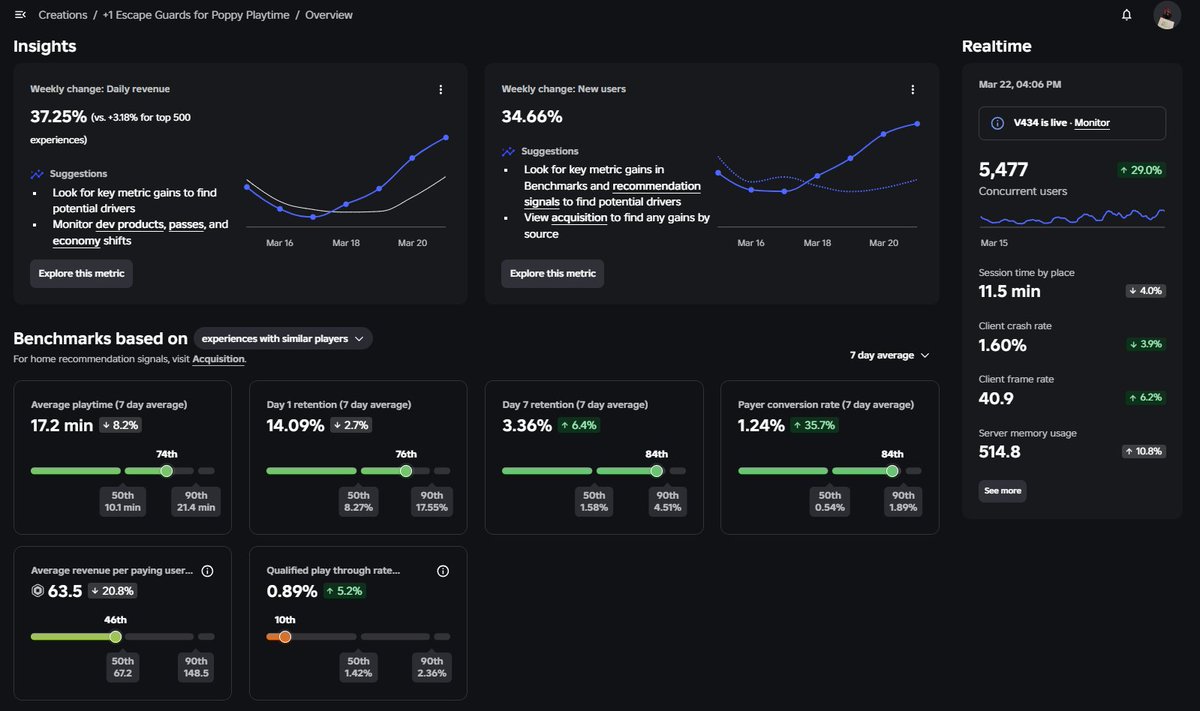Viewport: 1200px width, 711px height.
Task: Click Suggestions sparkle icon in Daily revenue card
Action: click(x=37, y=174)
